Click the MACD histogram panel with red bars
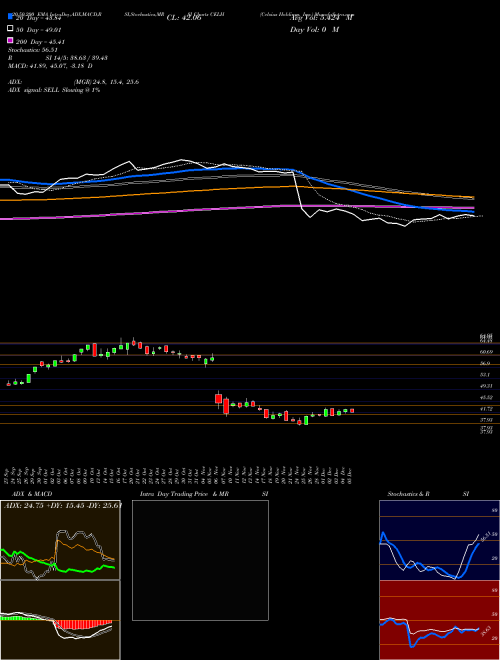 pyautogui.click(x=60, y=620)
